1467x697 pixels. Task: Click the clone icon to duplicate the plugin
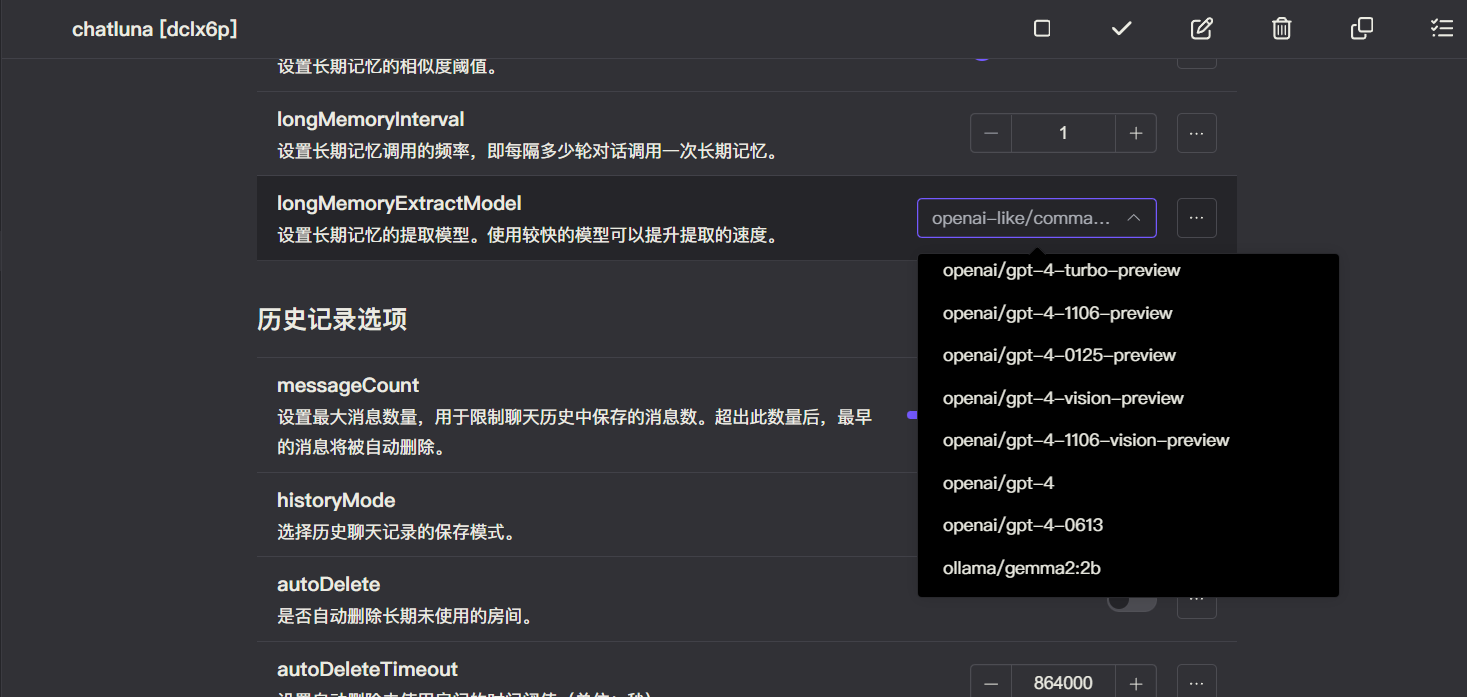1361,29
